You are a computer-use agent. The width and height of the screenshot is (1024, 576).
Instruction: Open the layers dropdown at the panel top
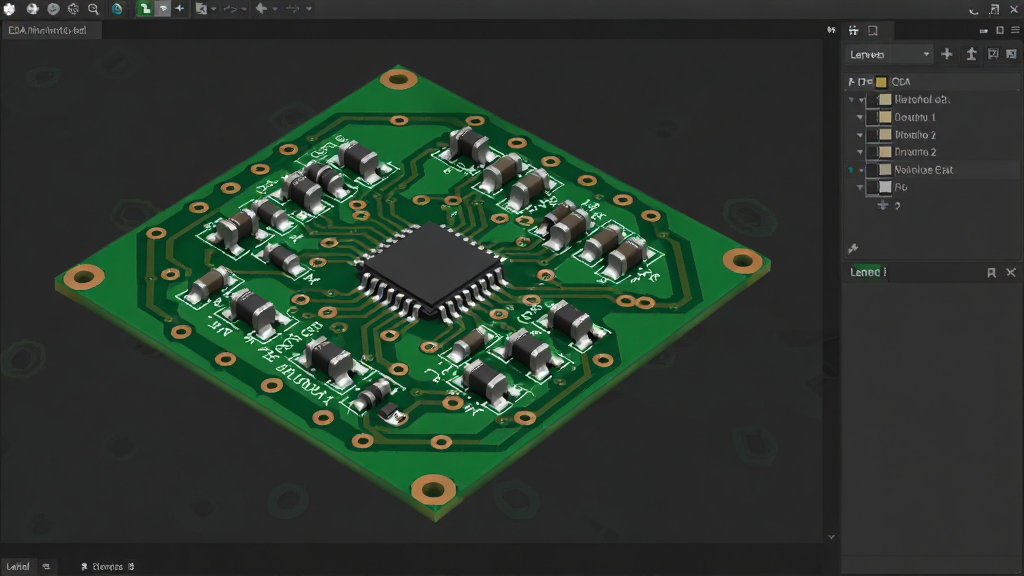click(x=889, y=54)
